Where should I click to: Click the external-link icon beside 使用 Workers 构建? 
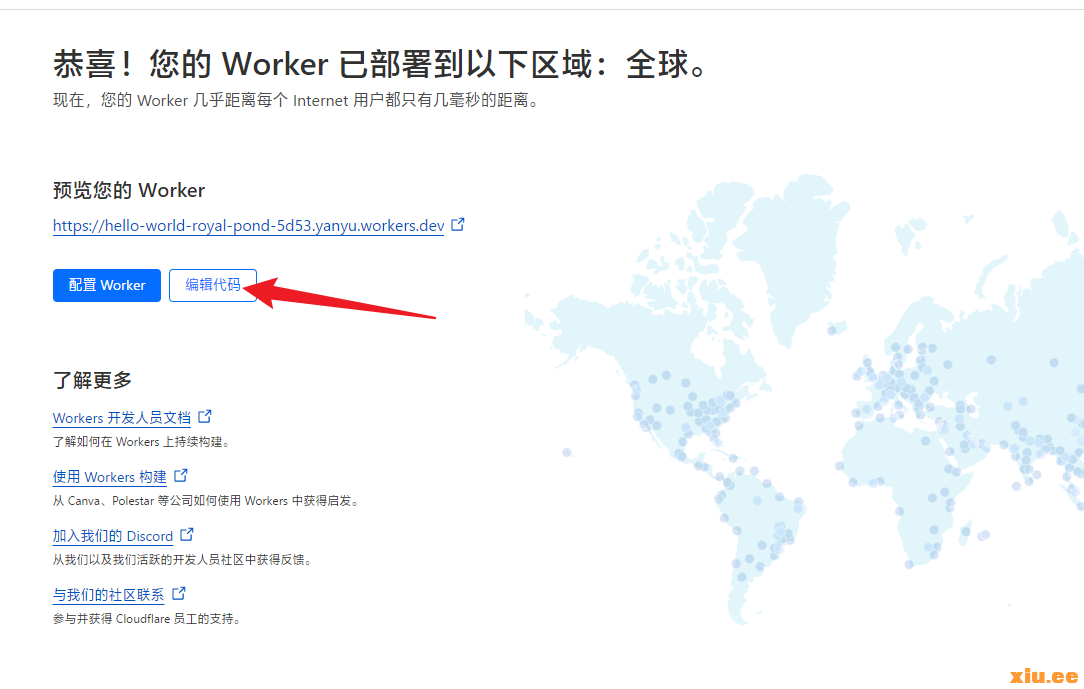tap(181, 476)
